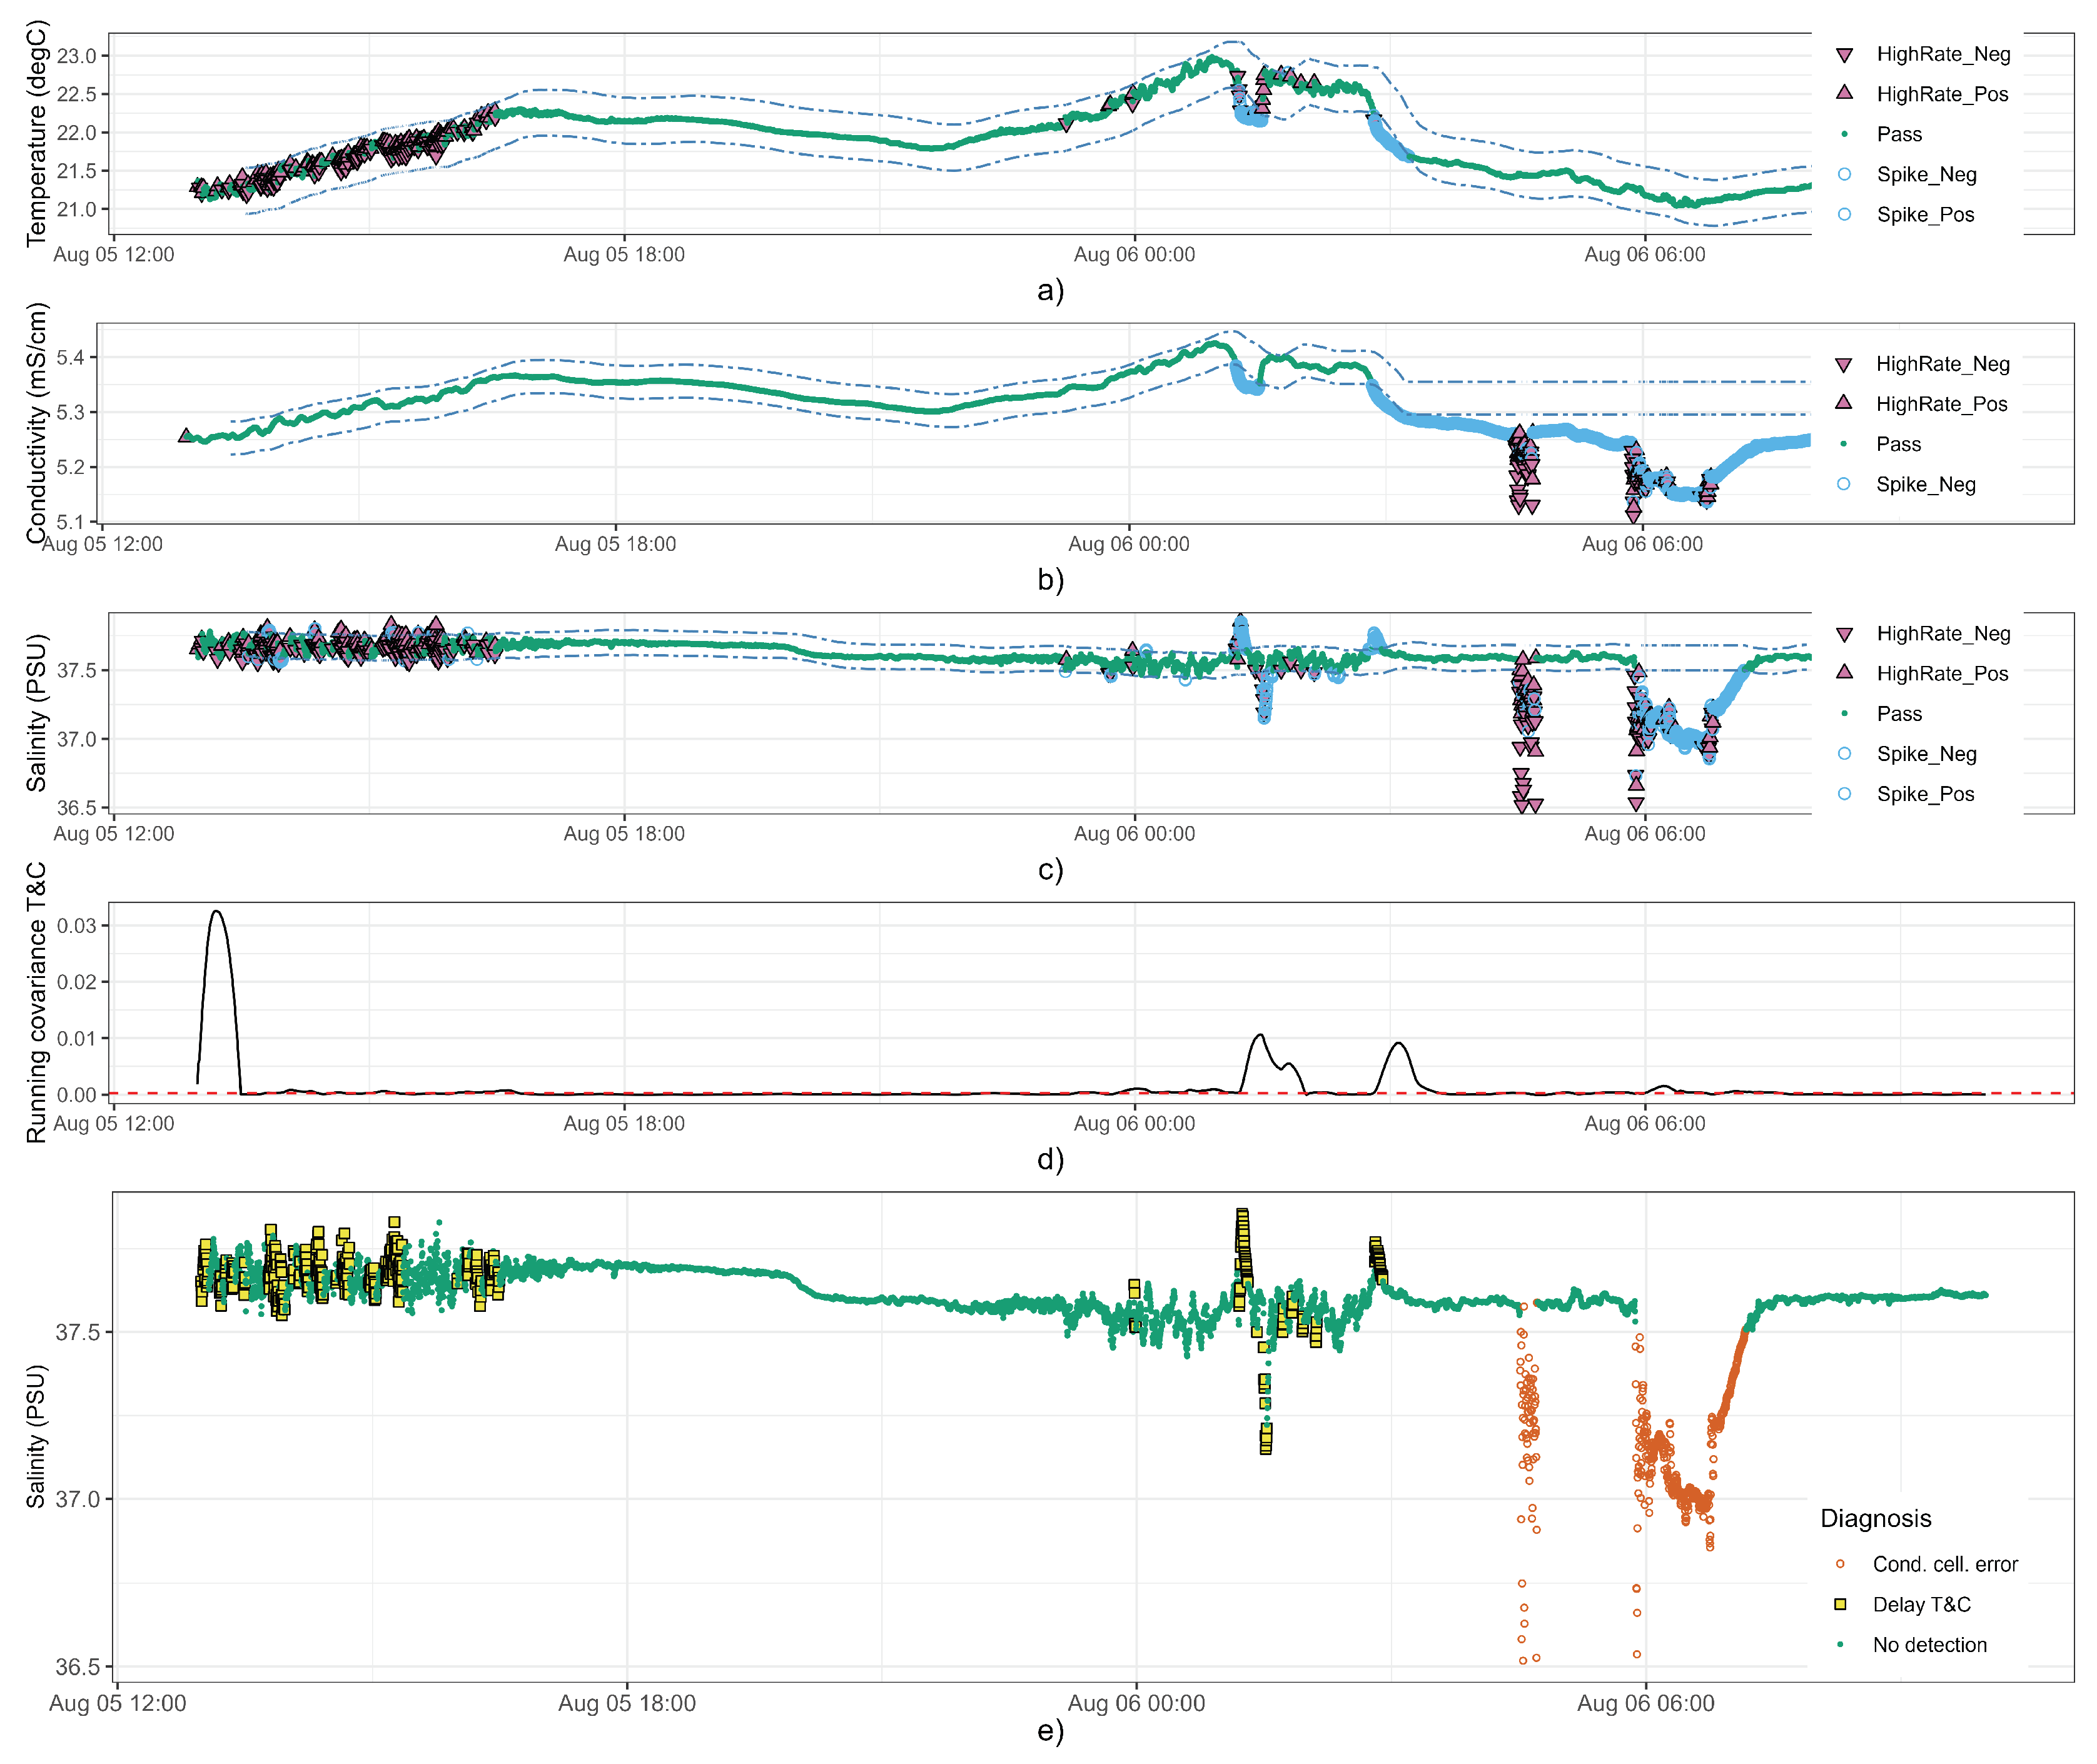This screenshot has width=2097, height=1764.
Task: Click the '5.4' tick on conductivity axis
Action: click(x=70, y=358)
